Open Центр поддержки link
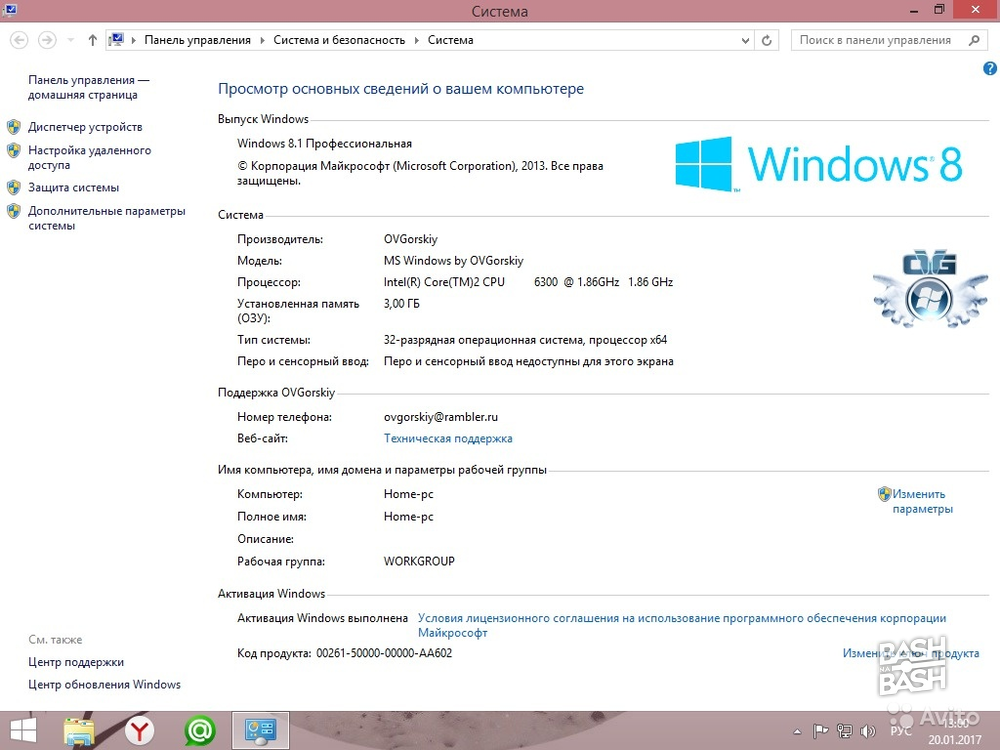Viewport: 1000px width, 750px height. pos(76,662)
